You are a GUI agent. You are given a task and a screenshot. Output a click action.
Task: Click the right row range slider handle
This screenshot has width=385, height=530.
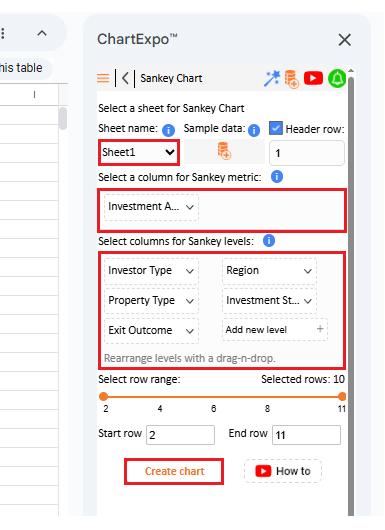pos(342,396)
